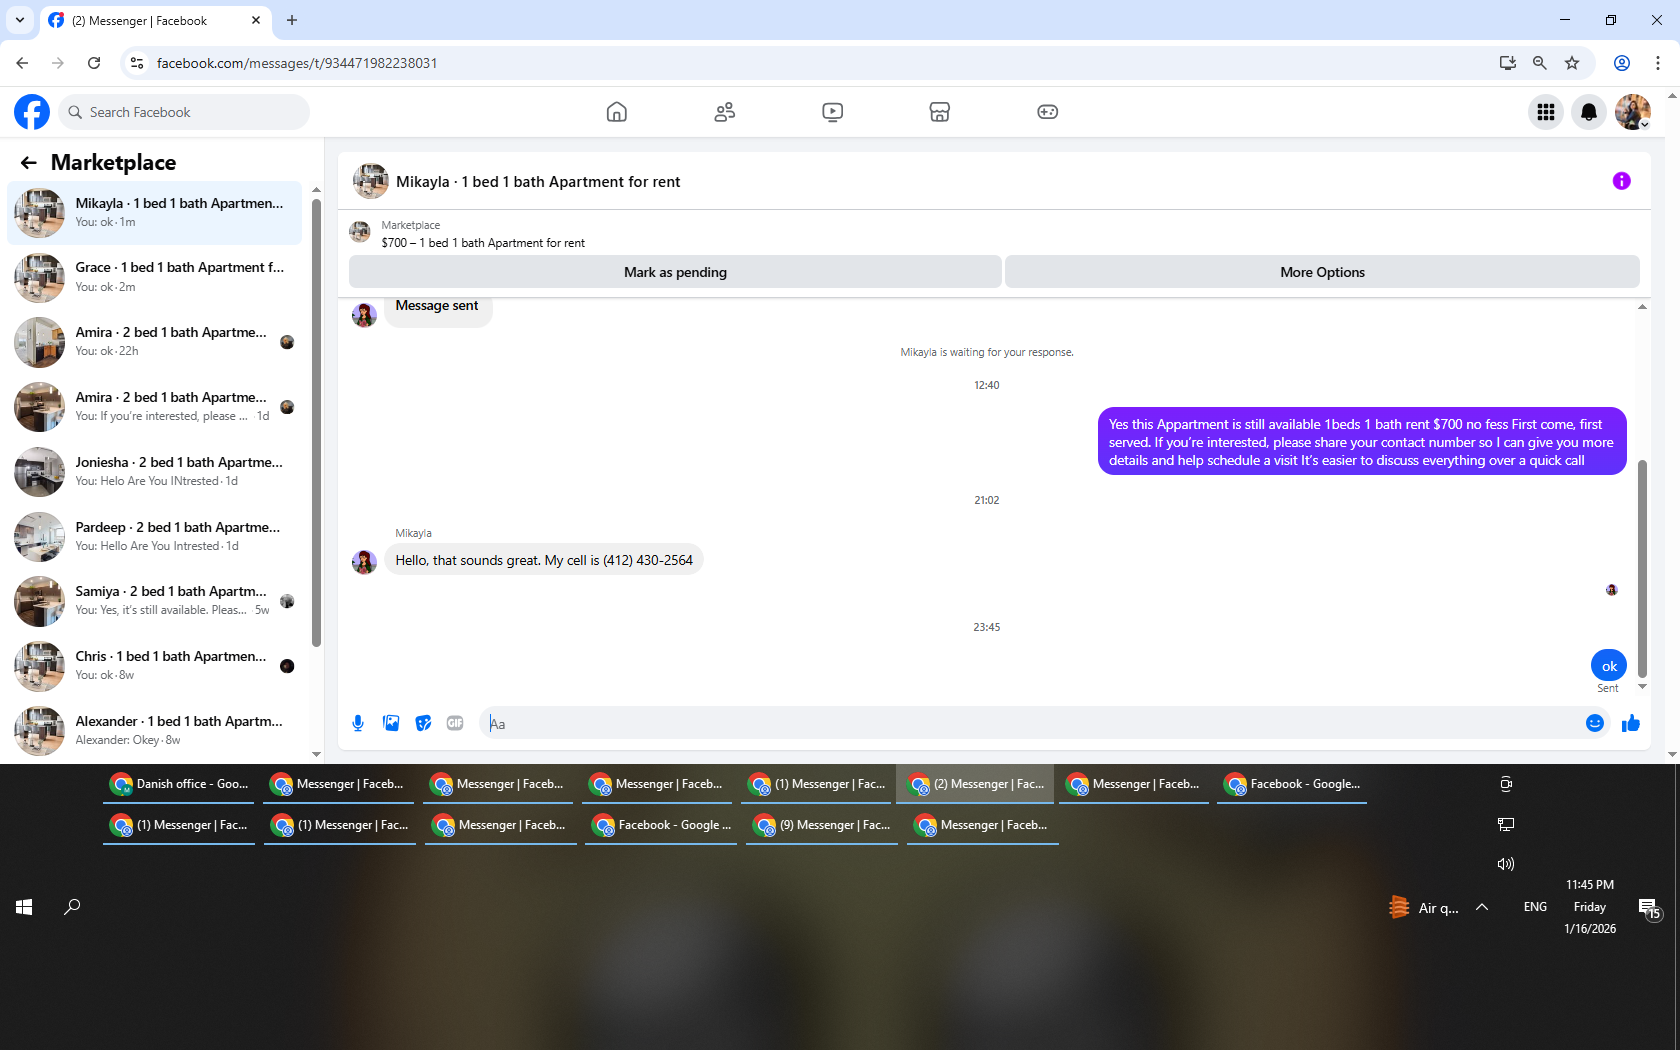Open Notifications bell icon
The width and height of the screenshot is (1680, 1050).
(x=1589, y=112)
